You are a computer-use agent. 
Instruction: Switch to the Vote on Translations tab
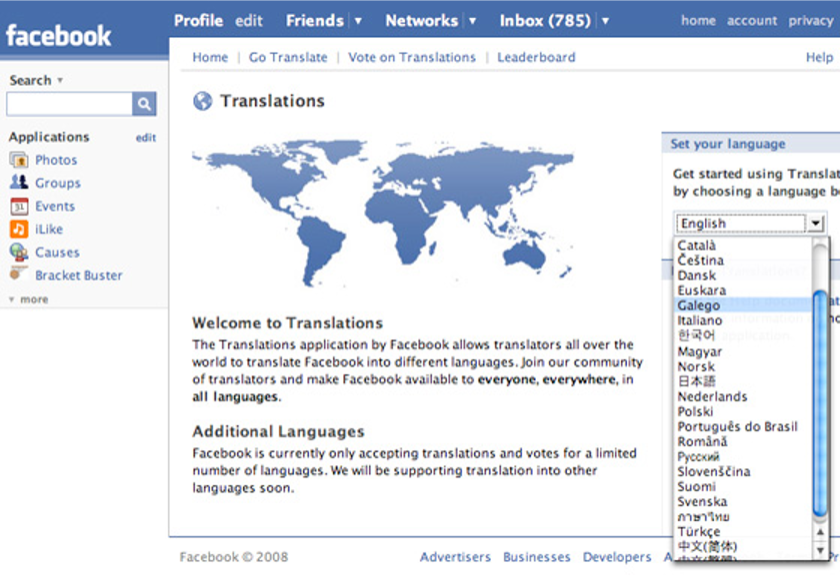[412, 57]
